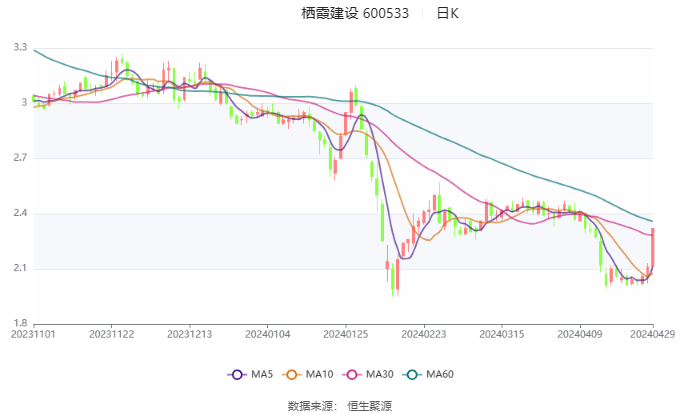The height and width of the screenshot is (413, 680).
Task: Click the 20240104 date axis label
Action: click(x=268, y=334)
